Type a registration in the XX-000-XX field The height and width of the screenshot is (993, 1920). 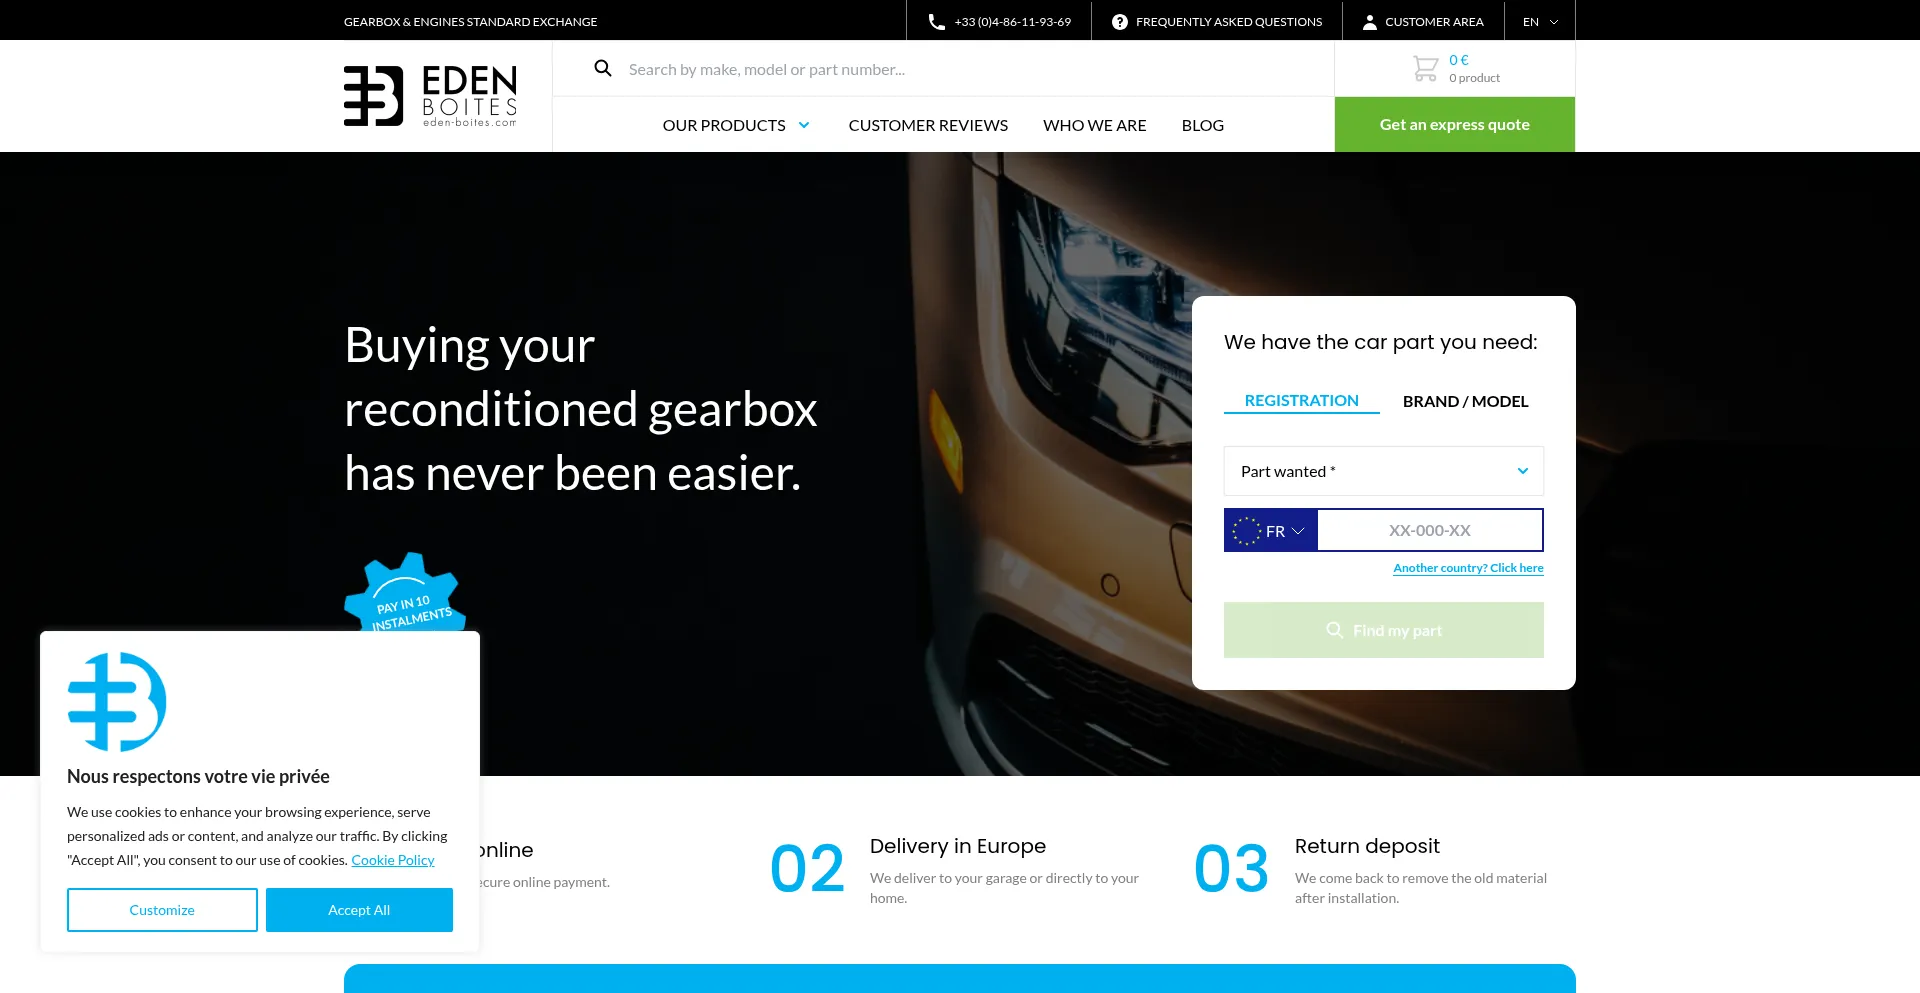point(1430,530)
